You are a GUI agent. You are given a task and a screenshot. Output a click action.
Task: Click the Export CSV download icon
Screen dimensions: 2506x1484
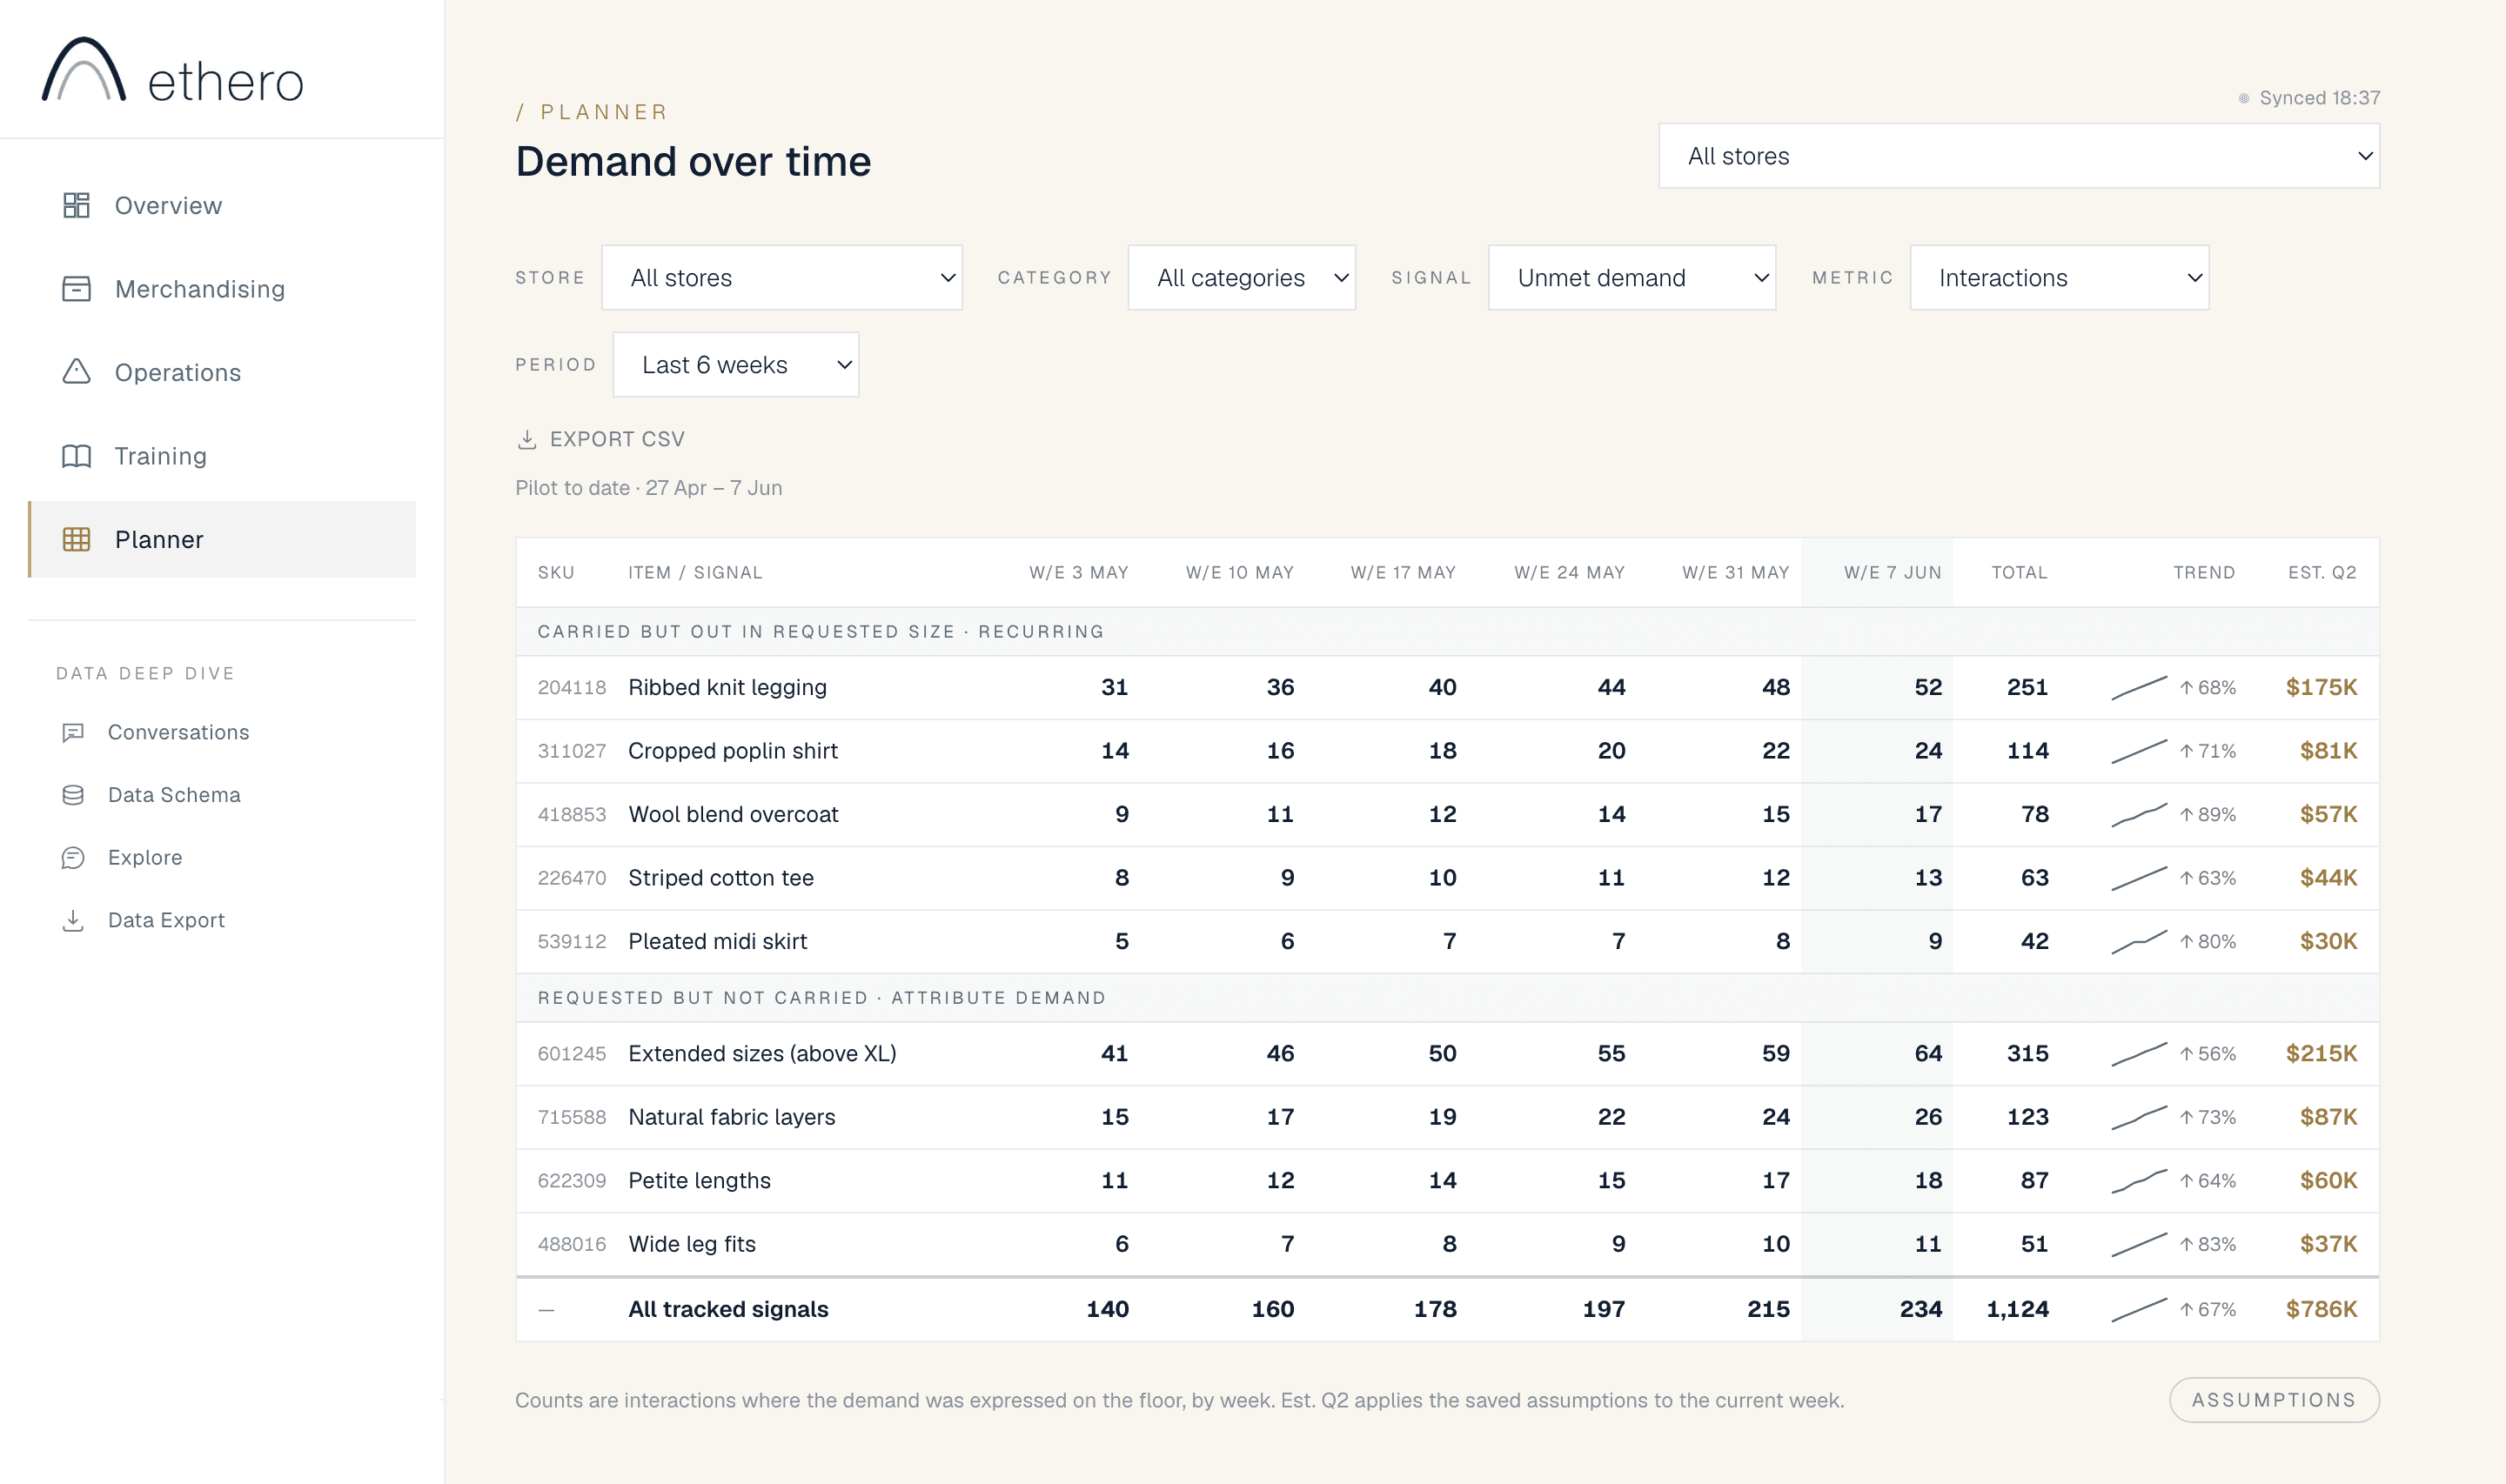click(x=527, y=439)
